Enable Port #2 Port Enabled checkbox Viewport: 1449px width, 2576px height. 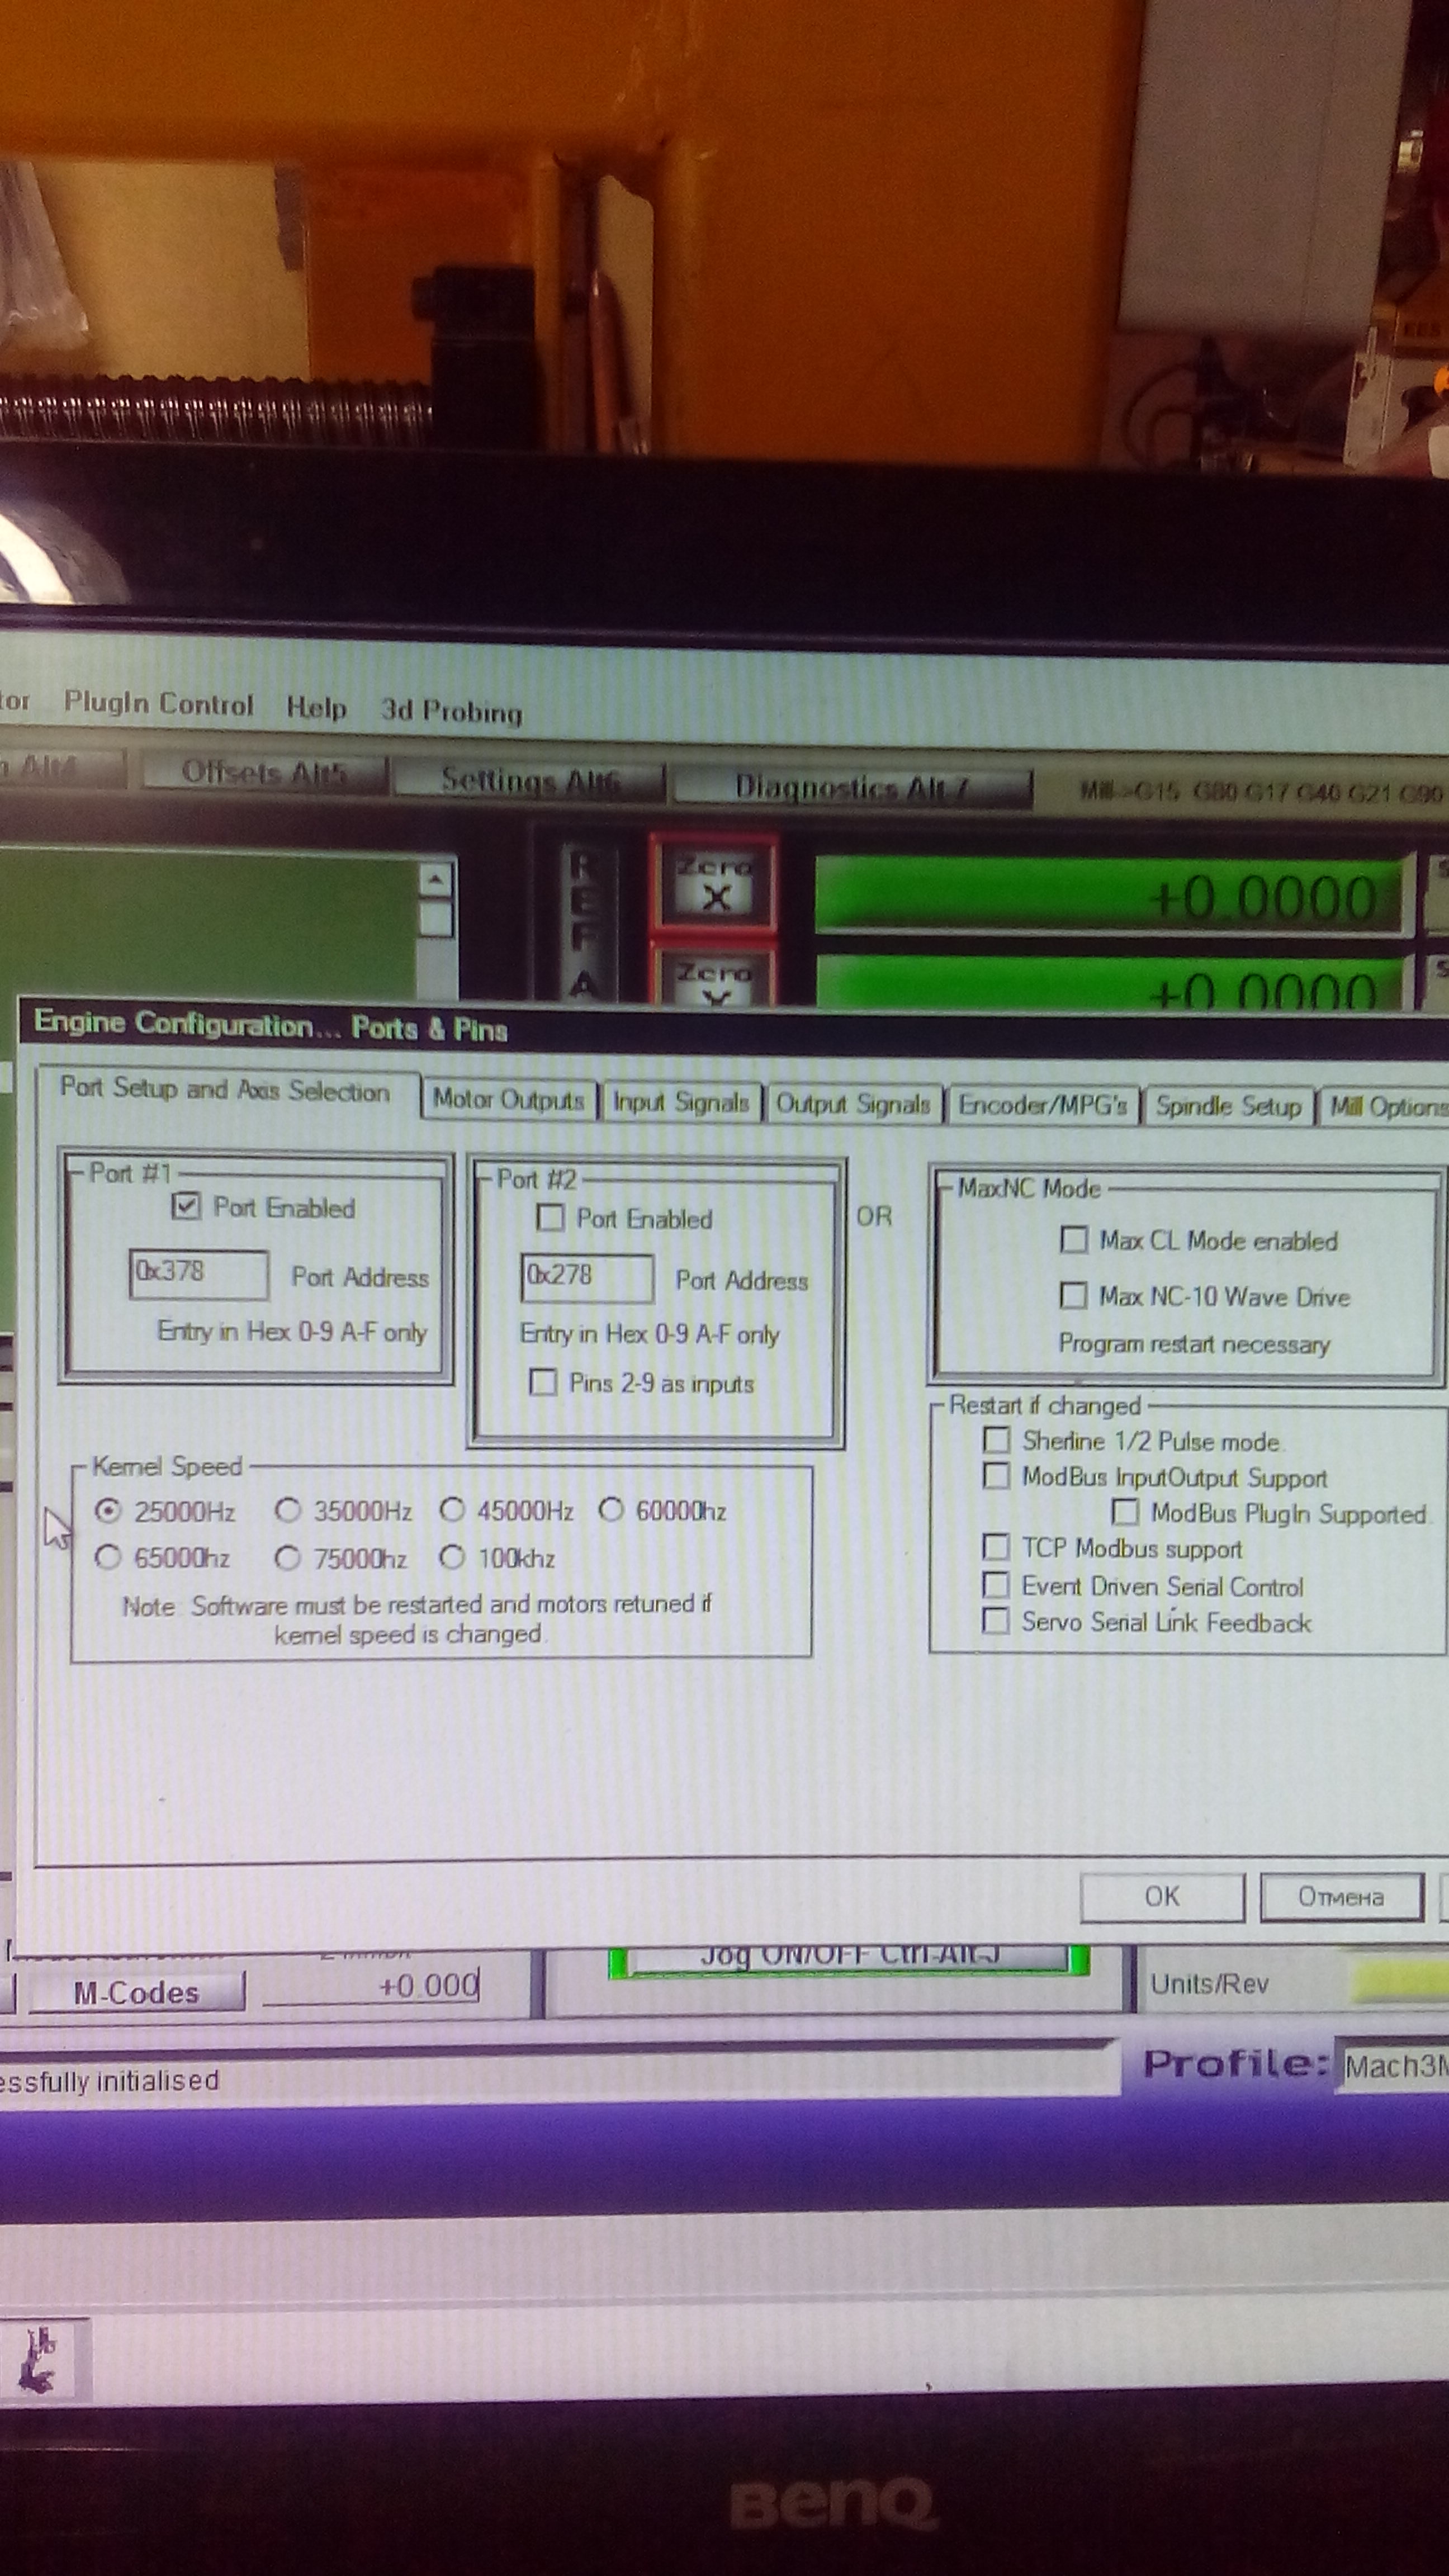pos(550,1217)
